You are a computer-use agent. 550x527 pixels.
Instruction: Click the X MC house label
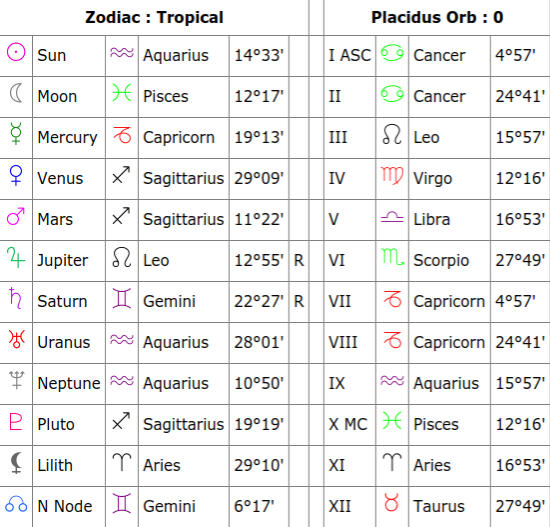click(x=348, y=424)
